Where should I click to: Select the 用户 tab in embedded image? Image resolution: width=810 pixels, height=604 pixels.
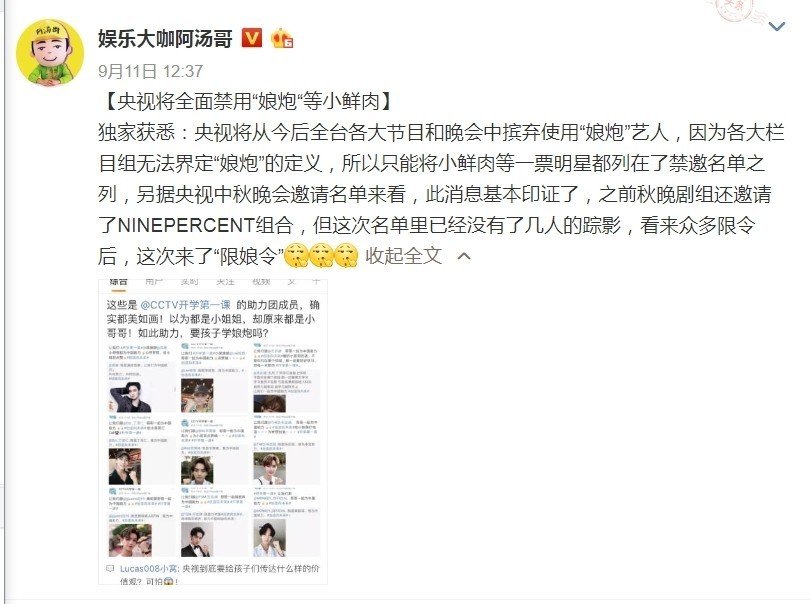click(x=154, y=282)
